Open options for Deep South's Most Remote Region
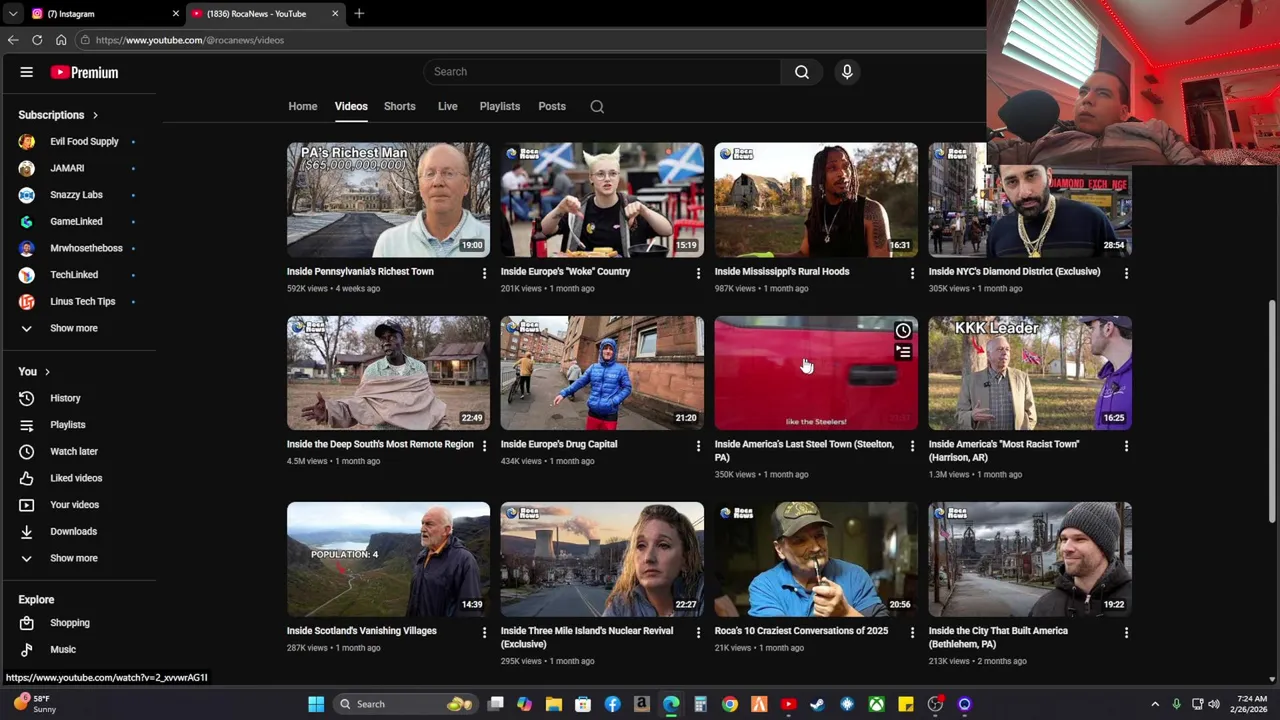Viewport: 1280px width, 720px height. [484, 446]
